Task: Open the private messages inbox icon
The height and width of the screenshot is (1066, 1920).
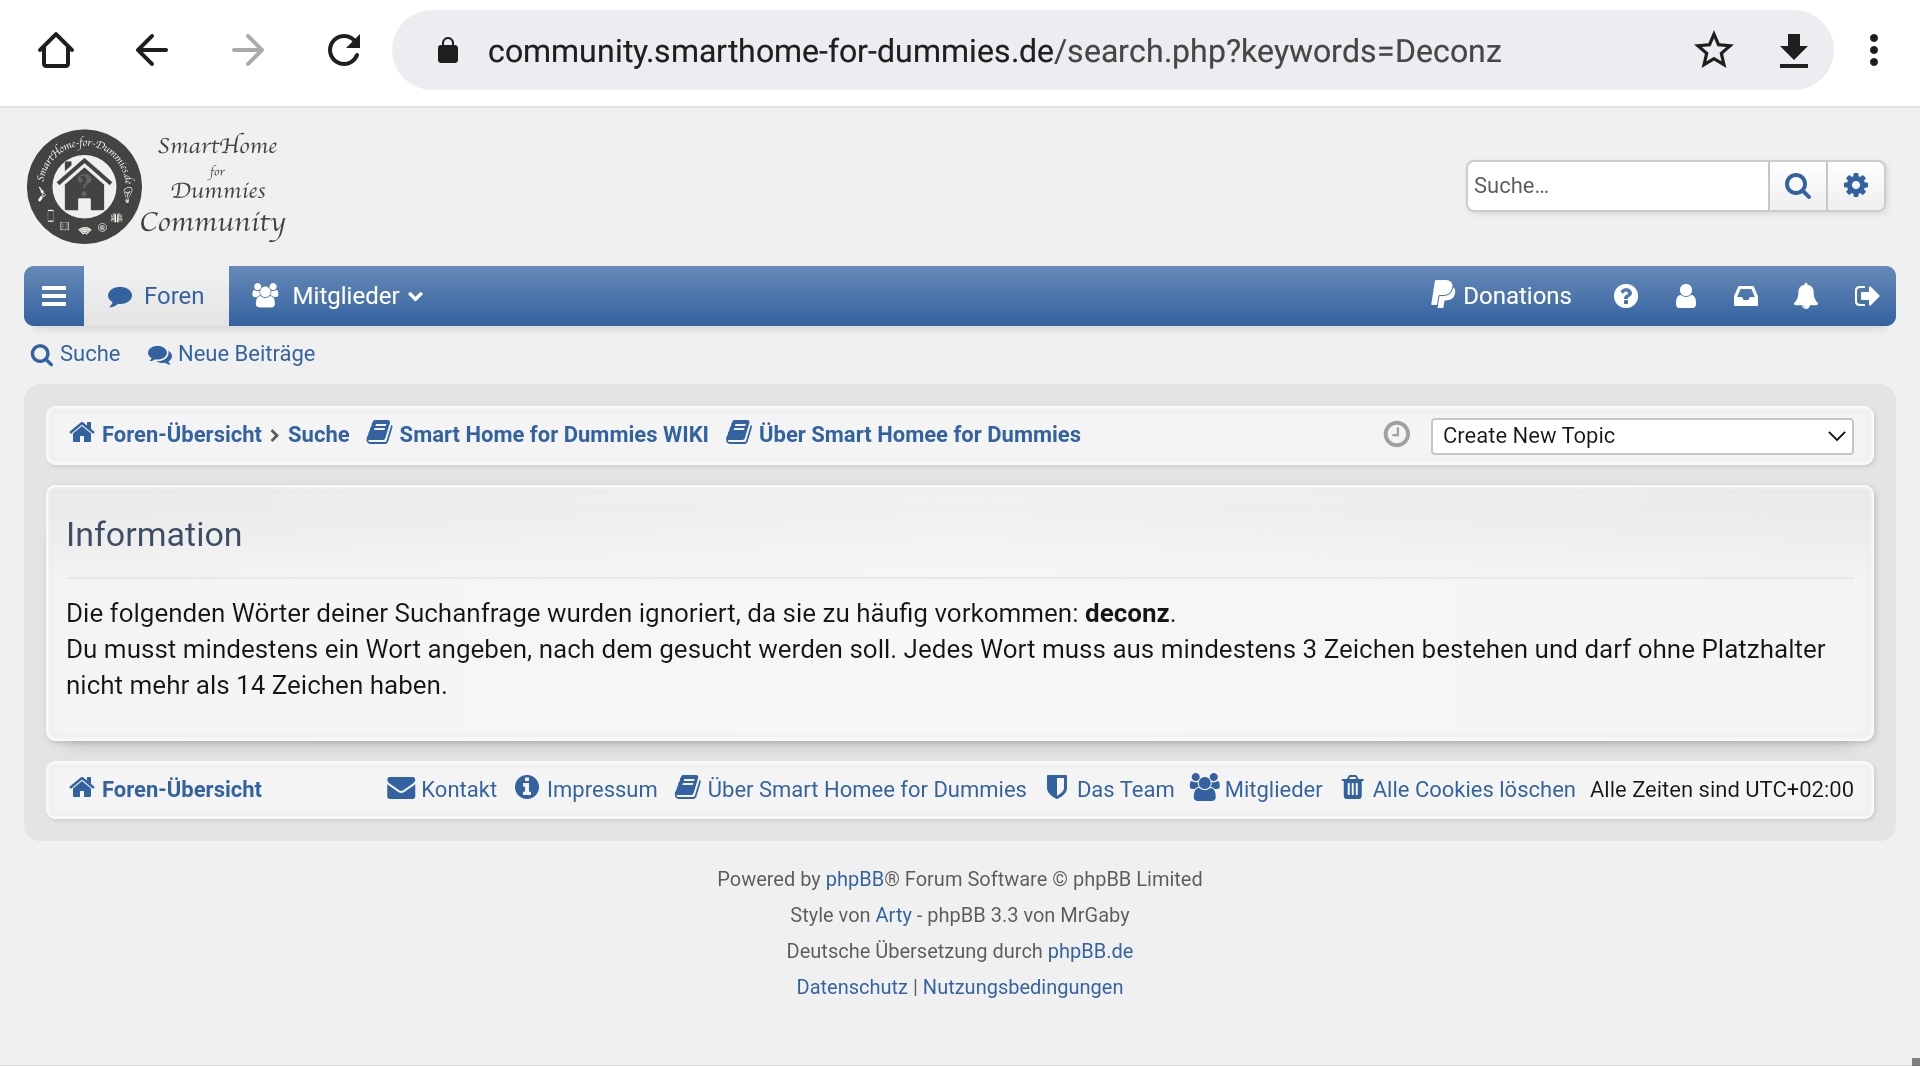Action: [x=1746, y=296]
